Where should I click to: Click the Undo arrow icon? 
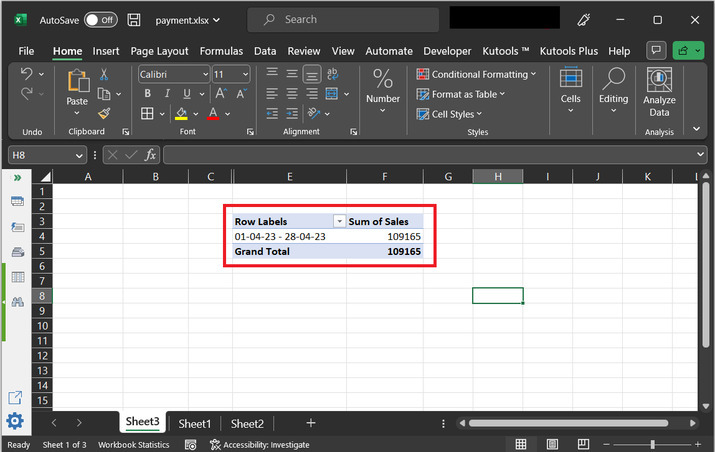[27, 74]
